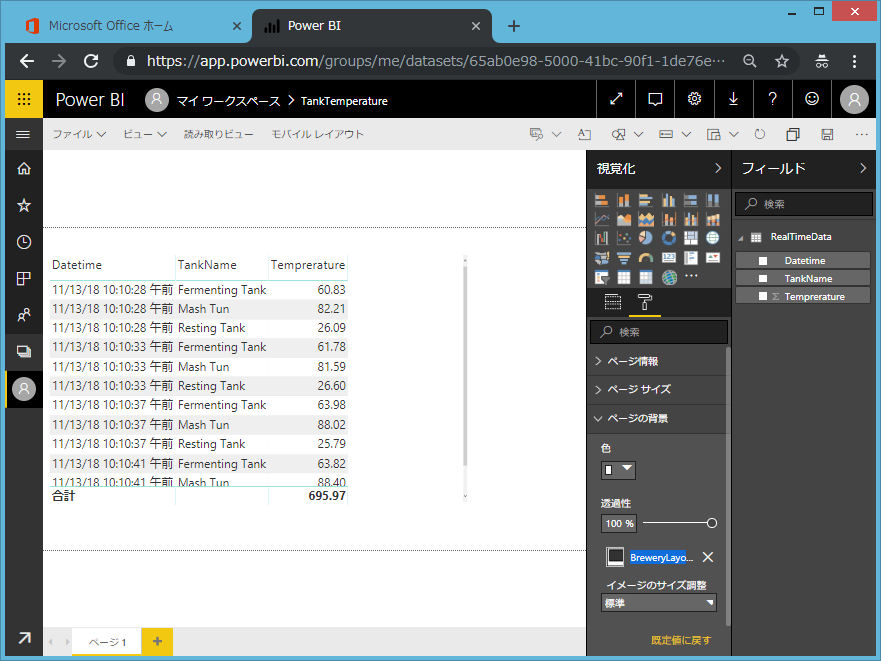Switch to 読み取りビュー
The image size is (881, 661).
219,134
